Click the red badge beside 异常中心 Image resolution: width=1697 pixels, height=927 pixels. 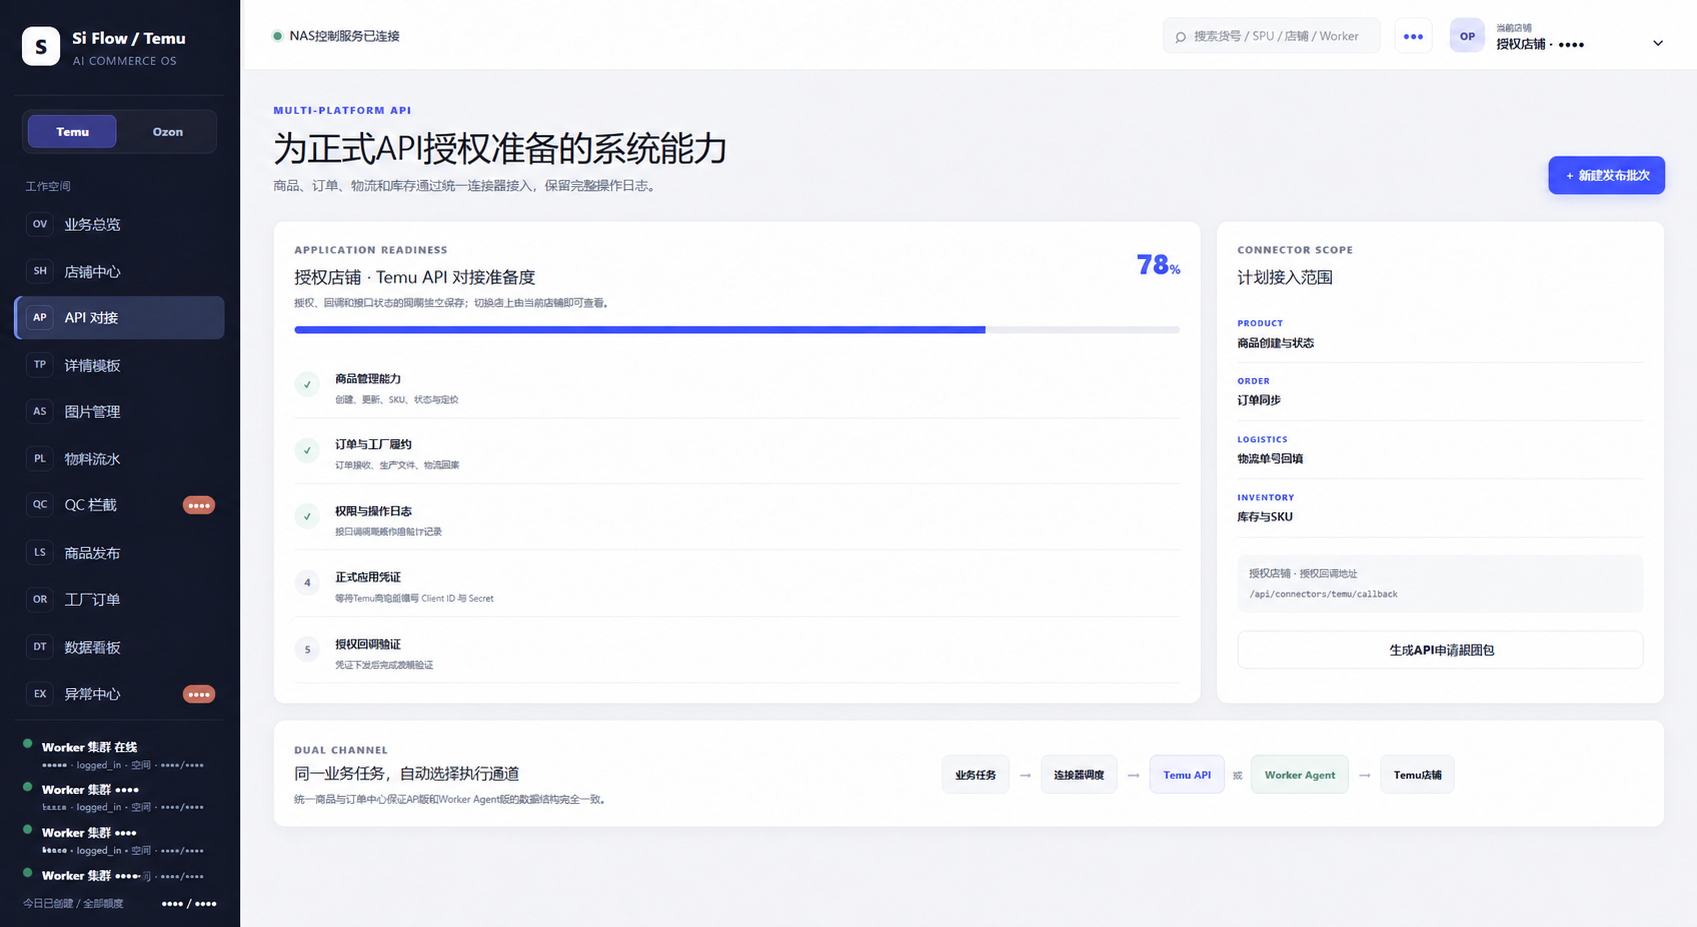[199, 694]
